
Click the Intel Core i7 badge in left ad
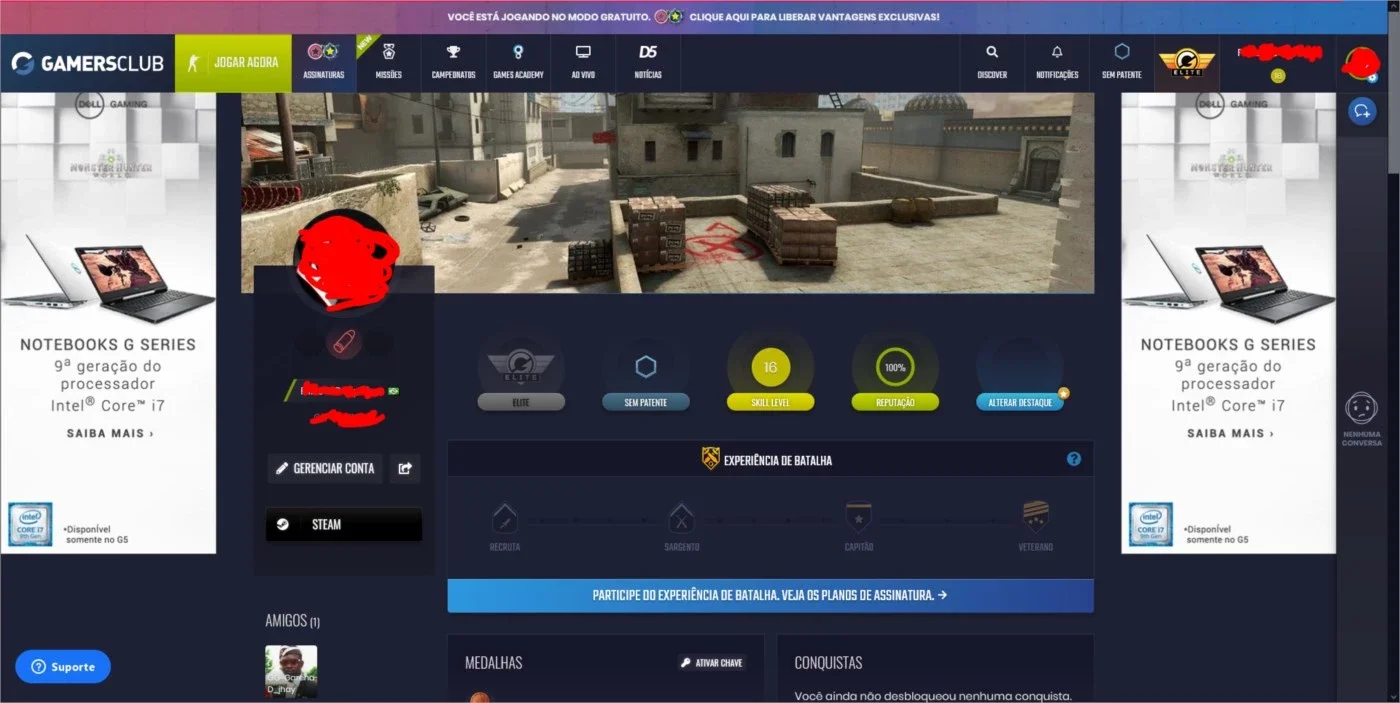[30, 524]
